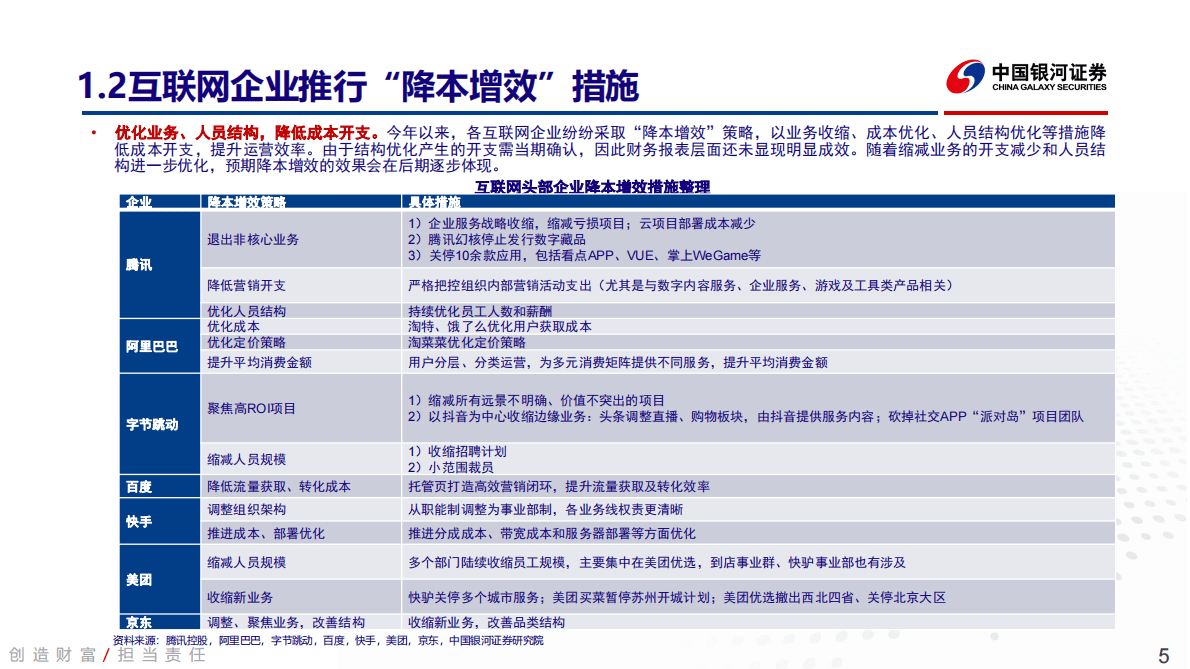The height and width of the screenshot is (669, 1190).
Task: Select the 百度 company cell
Action: pyautogui.click(x=141, y=486)
